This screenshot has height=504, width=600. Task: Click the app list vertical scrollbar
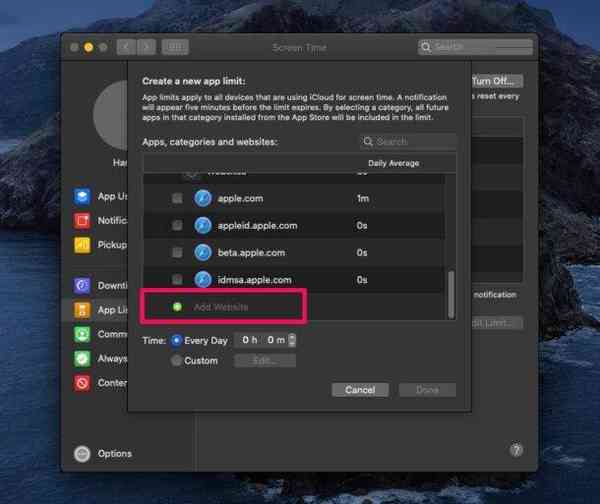pyautogui.click(x=451, y=295)
